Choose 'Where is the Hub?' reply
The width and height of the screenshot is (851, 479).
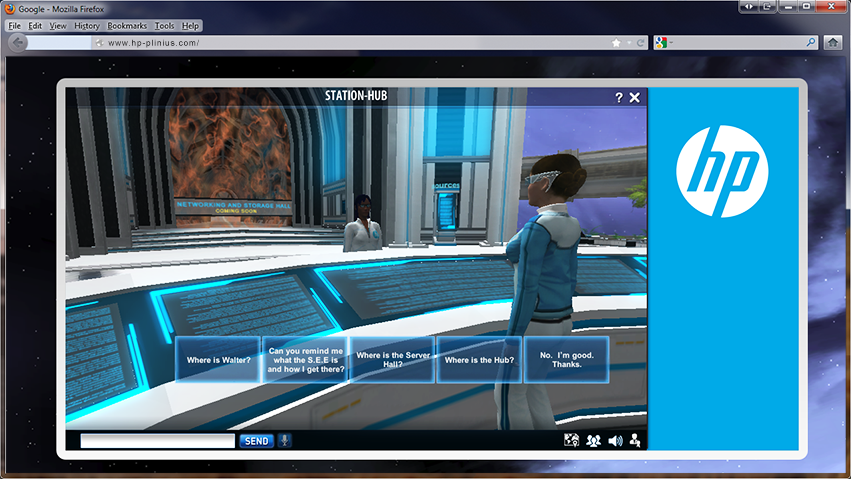pyautogui.click(x=479, y=360)
